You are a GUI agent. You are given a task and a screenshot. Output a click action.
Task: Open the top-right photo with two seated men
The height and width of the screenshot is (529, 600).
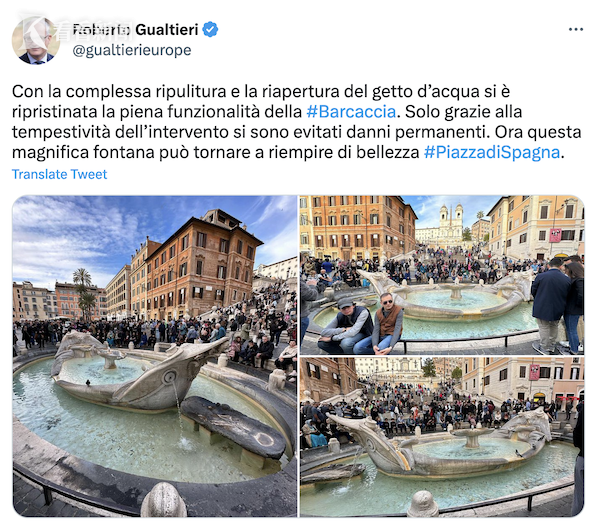442,275
